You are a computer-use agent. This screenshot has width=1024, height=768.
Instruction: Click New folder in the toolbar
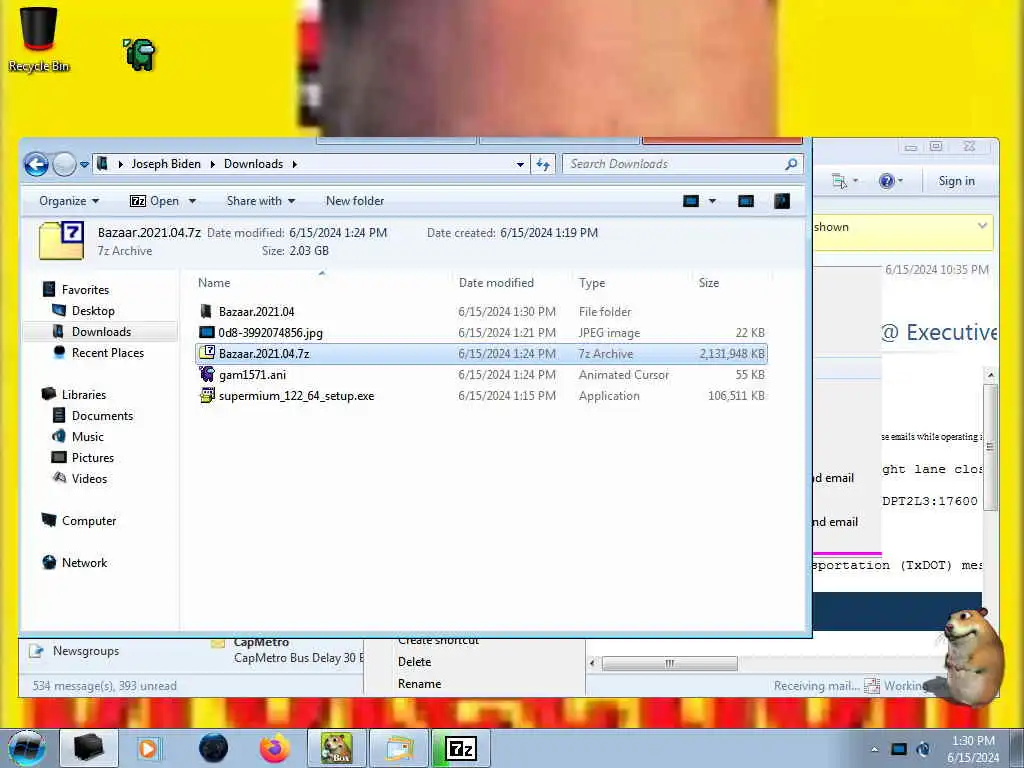point(355,201)
